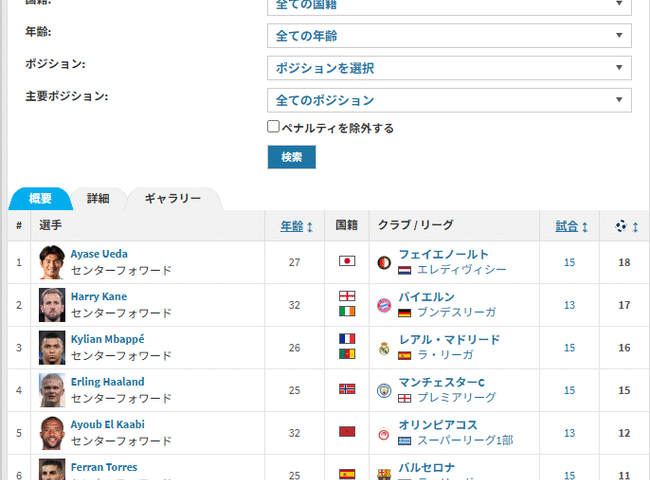This screenshot has width=650, height=480.
Task: Expand the 全ての年齢 age dropdown
Action: pos(449,36)
